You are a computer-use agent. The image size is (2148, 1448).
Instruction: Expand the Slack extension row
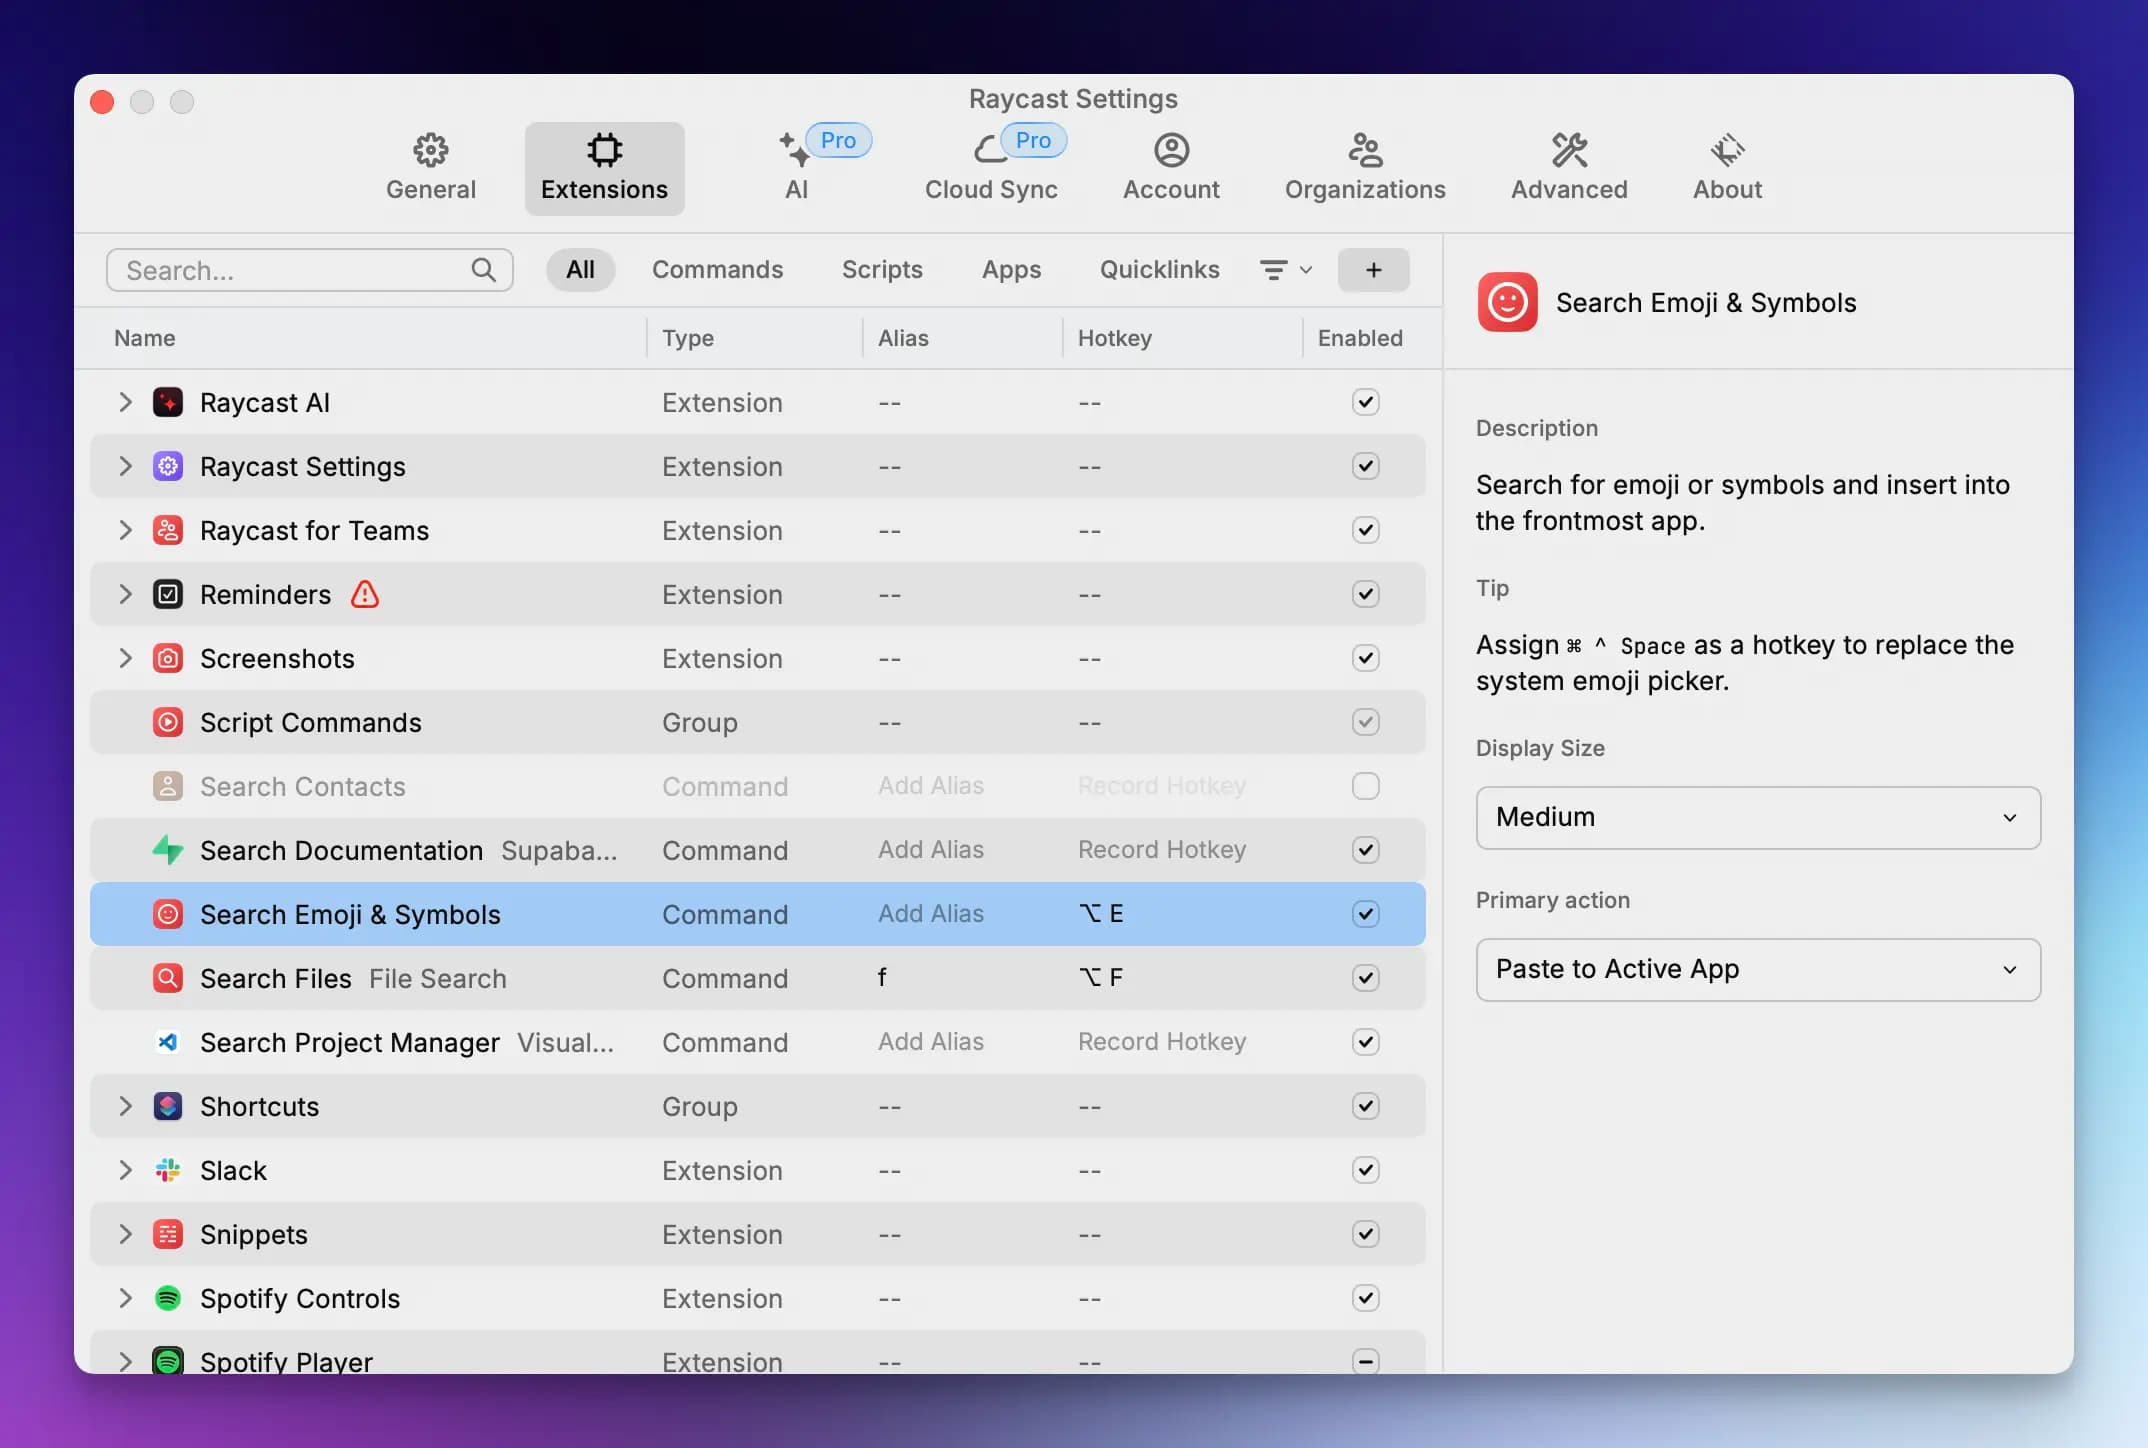point(125,1170)
